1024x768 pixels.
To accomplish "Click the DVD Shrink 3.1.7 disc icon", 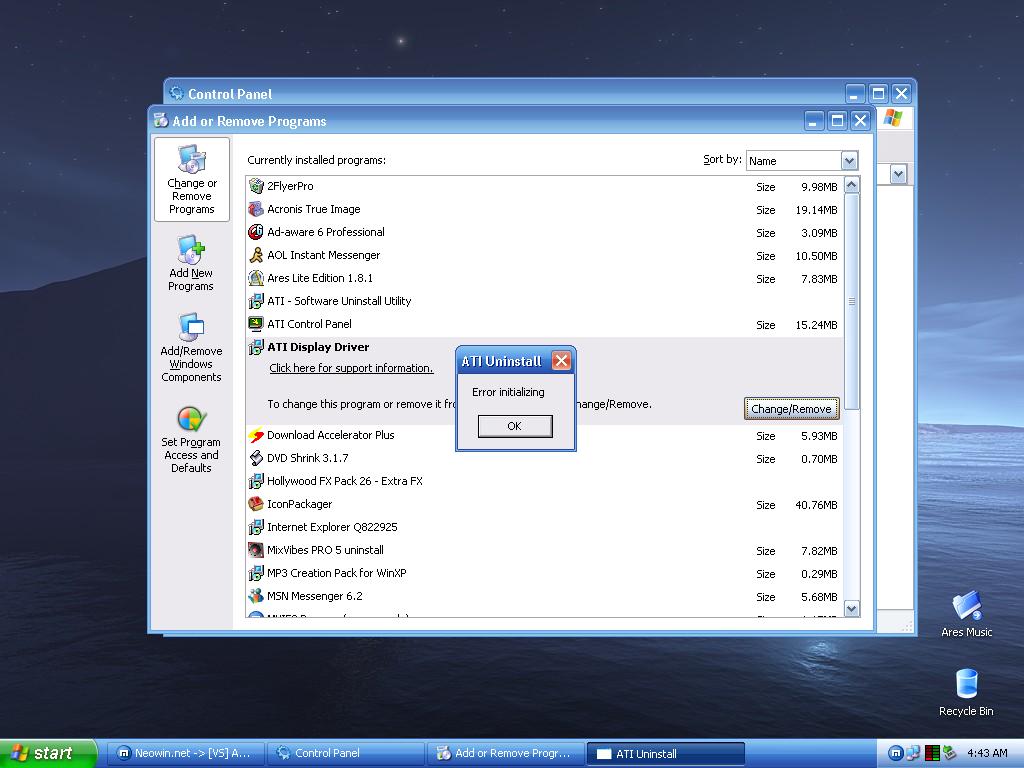I will pos(258,459).
